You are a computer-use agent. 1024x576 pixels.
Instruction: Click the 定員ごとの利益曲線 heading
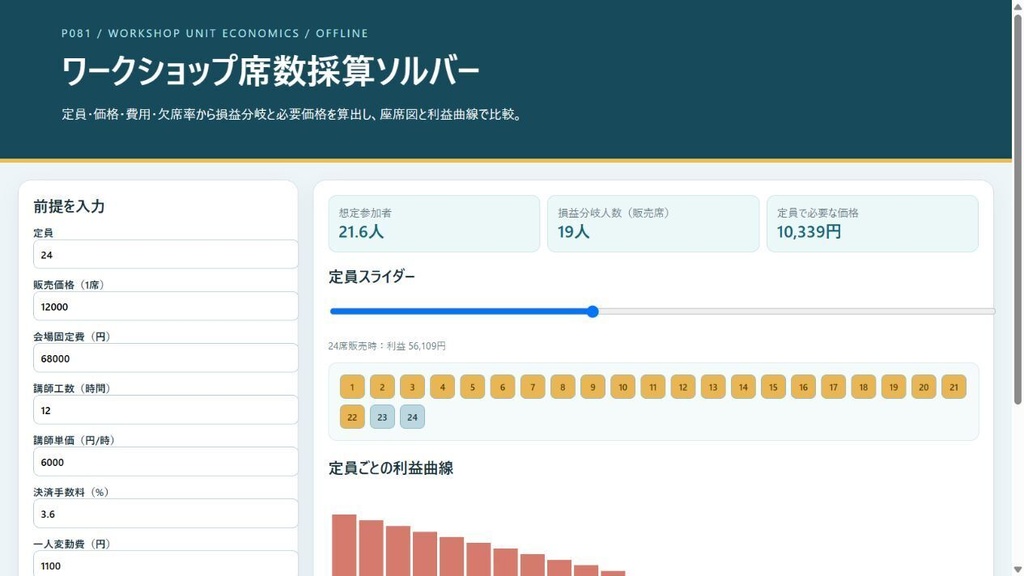[x=391, y=468]
